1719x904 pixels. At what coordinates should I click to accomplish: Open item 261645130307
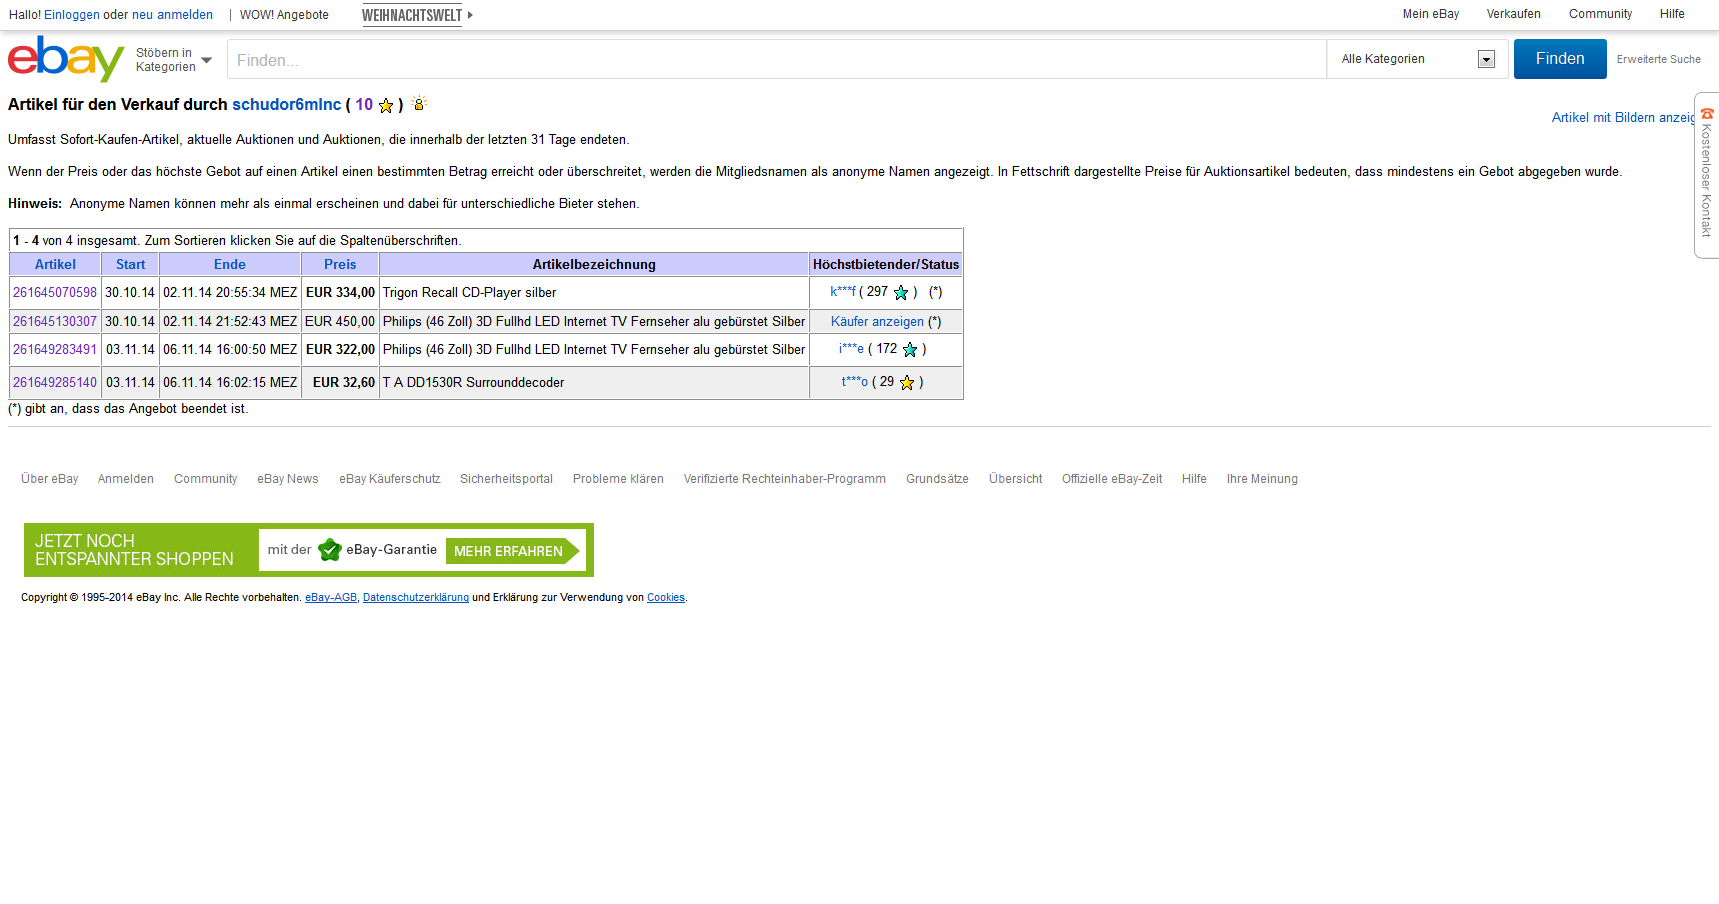click(x=55, y=322)
